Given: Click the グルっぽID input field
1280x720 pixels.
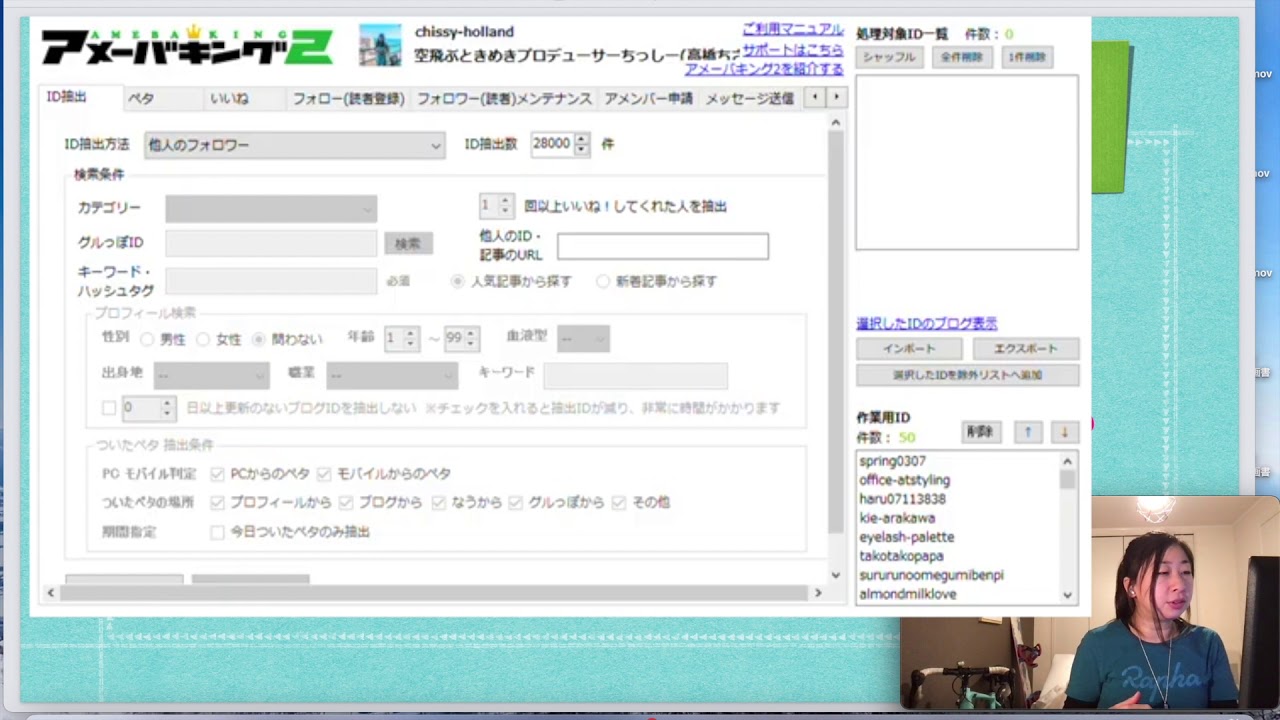Looking at the screenshot, I should coord(271,243).
